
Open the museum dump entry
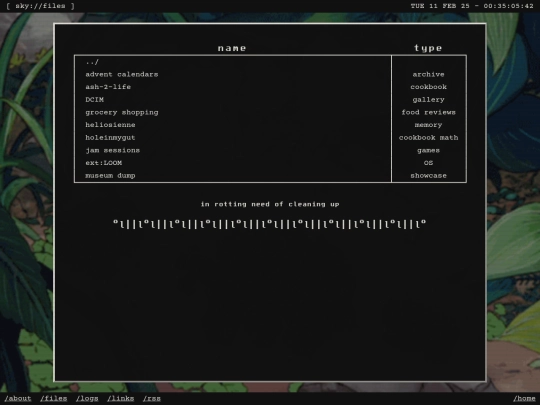110,175
